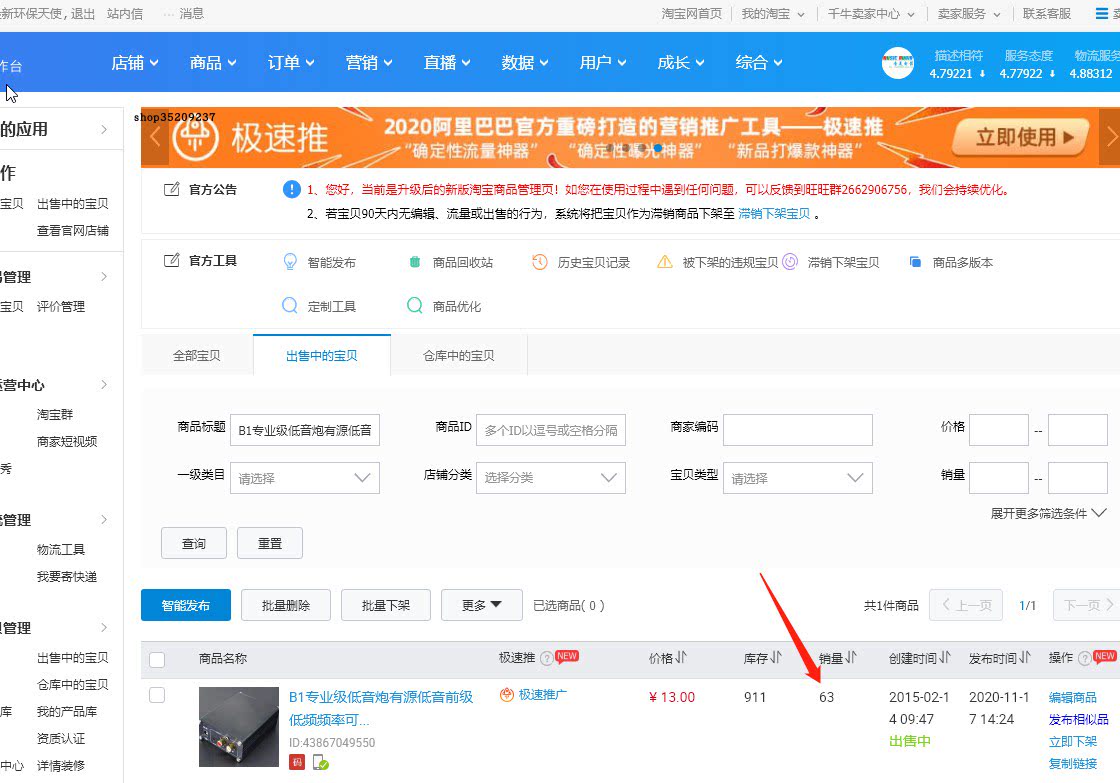This screenshot has width=1120, height=783.
Task: Click the mobile detail check icon
Action: [x=321, y=762]
